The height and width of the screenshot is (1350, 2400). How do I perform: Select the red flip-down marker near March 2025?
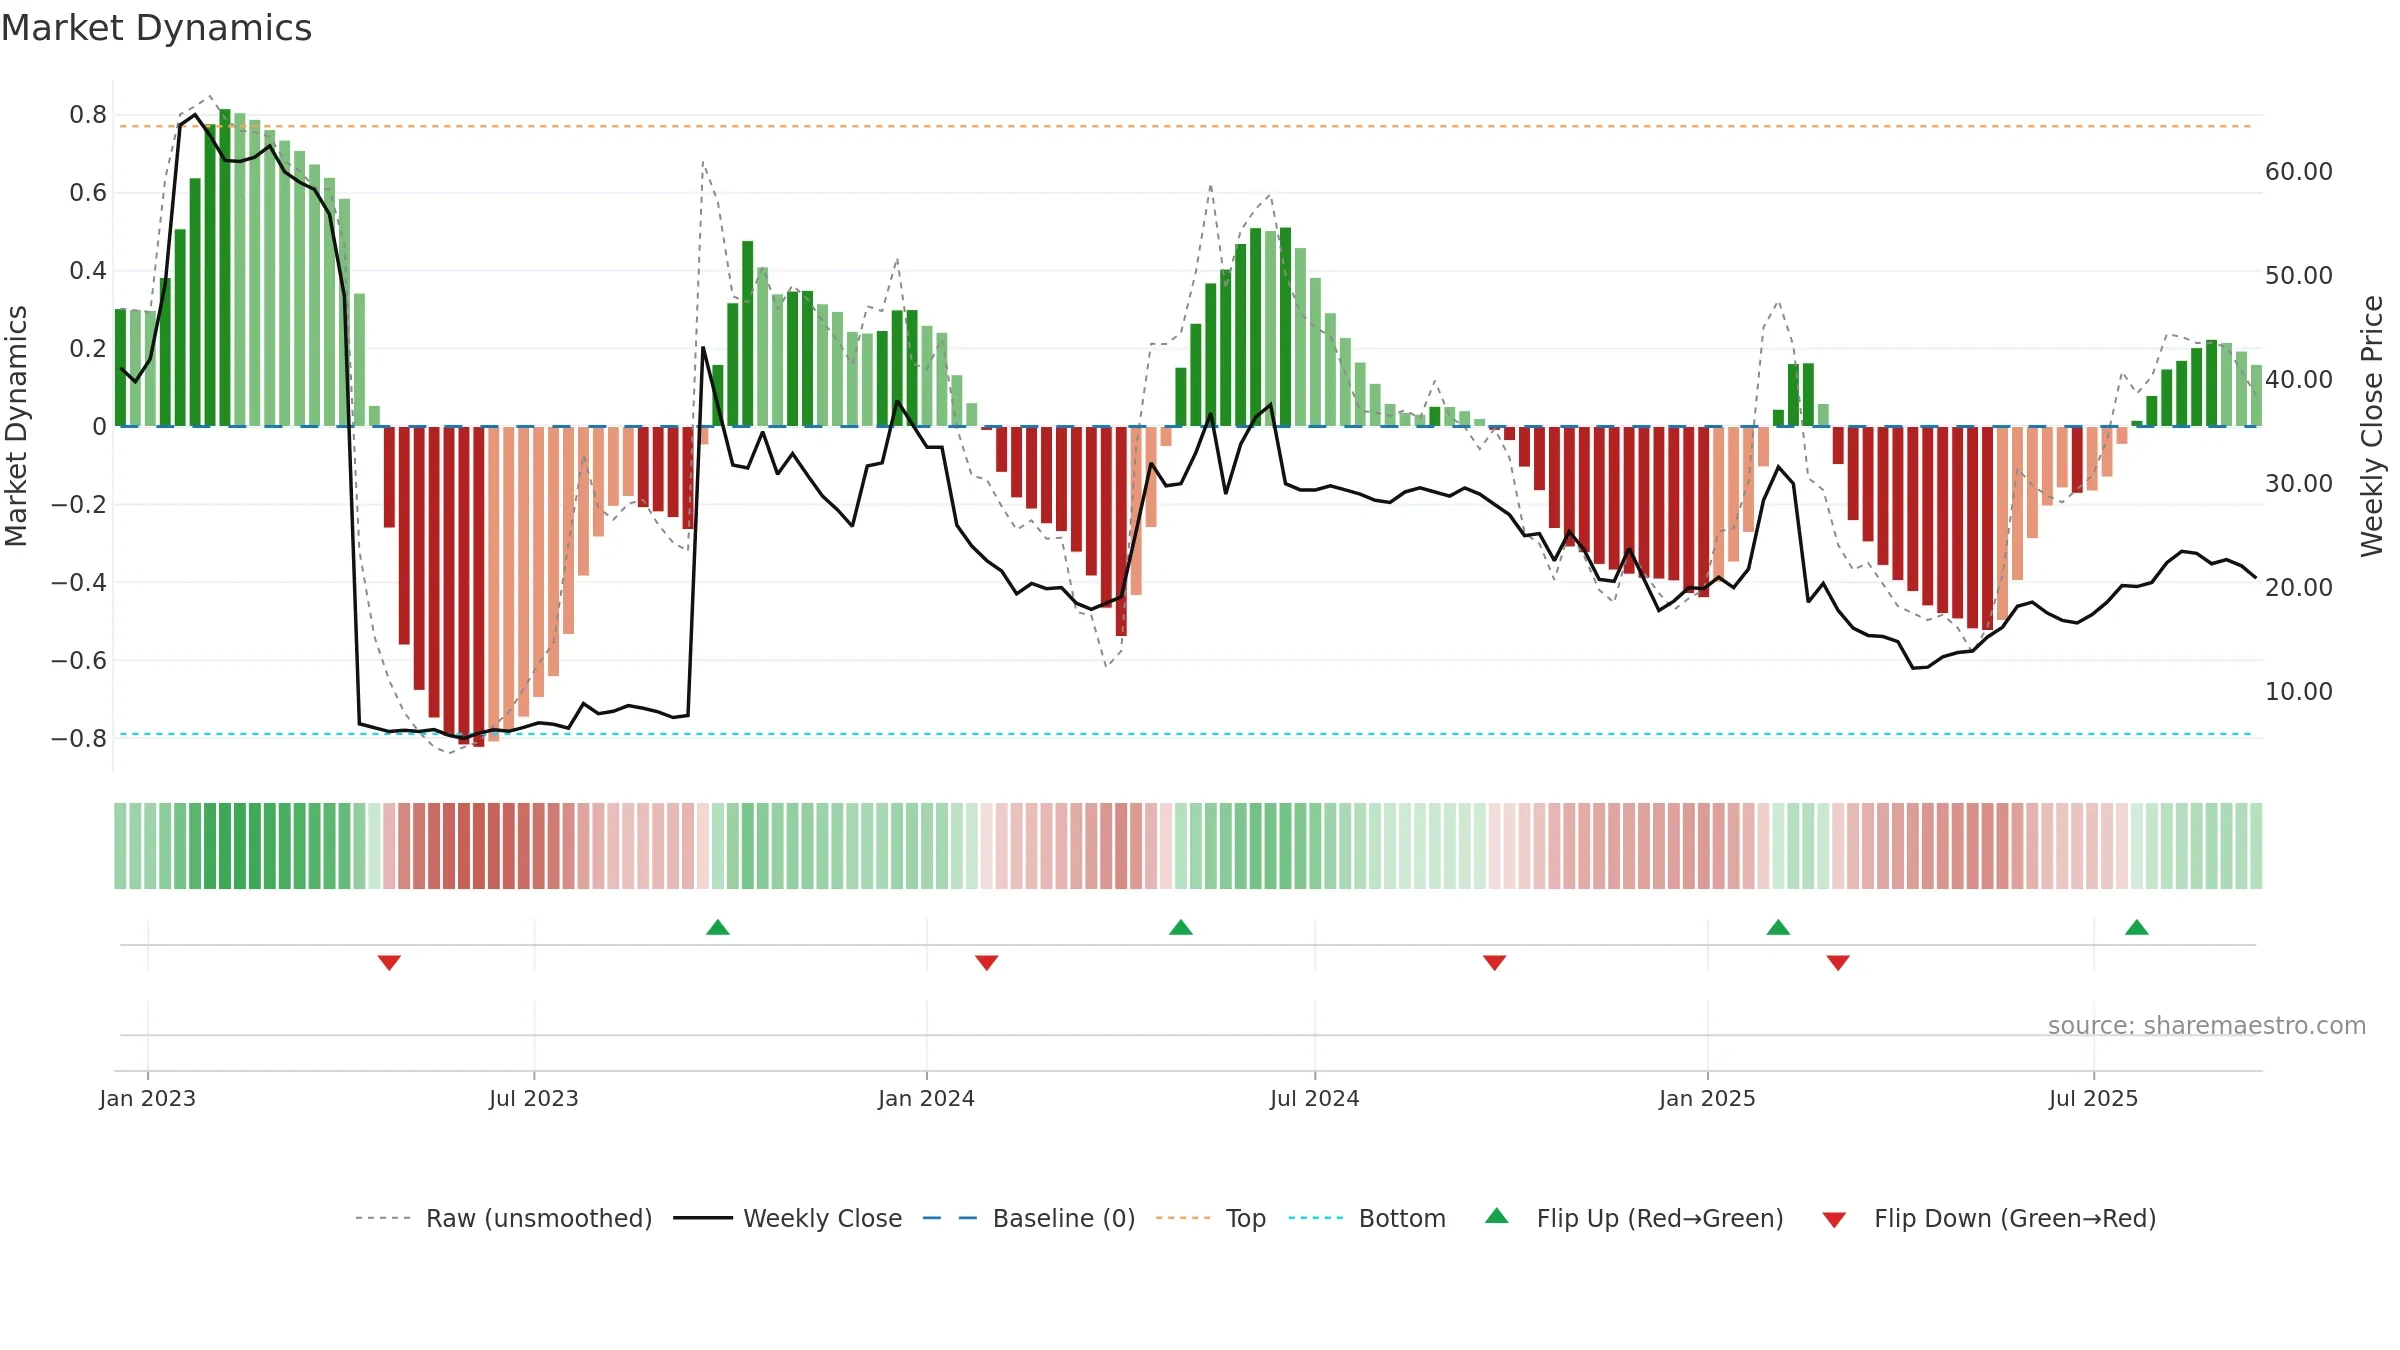tap(1838, 962)
